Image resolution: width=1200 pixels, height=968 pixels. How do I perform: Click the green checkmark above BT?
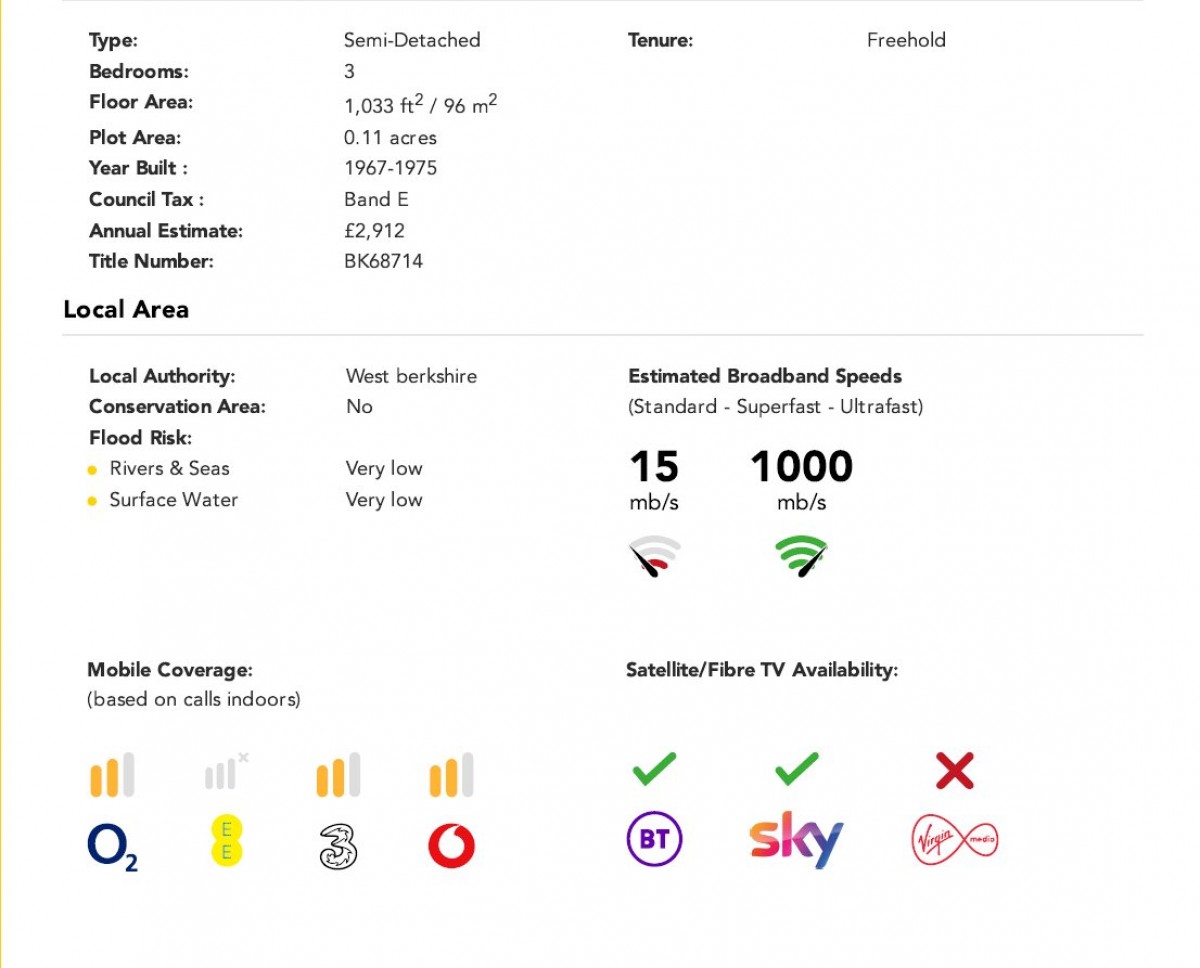coord(655,769)
